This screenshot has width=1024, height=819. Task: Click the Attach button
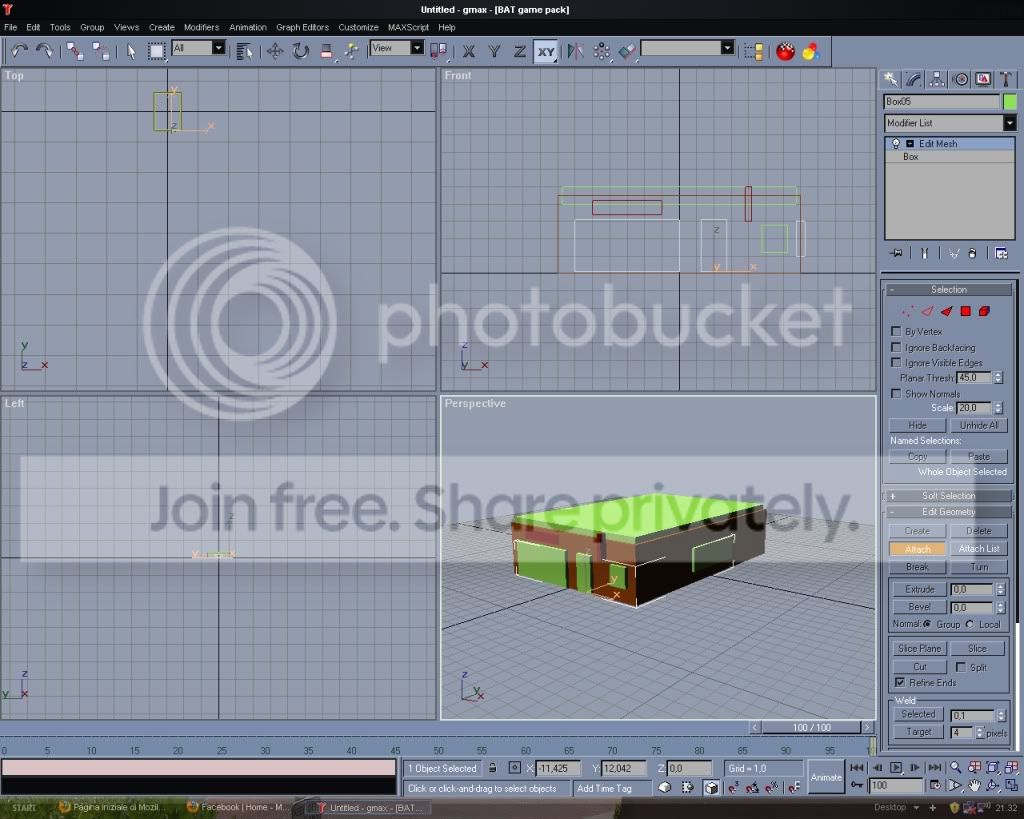click(918, 549)
